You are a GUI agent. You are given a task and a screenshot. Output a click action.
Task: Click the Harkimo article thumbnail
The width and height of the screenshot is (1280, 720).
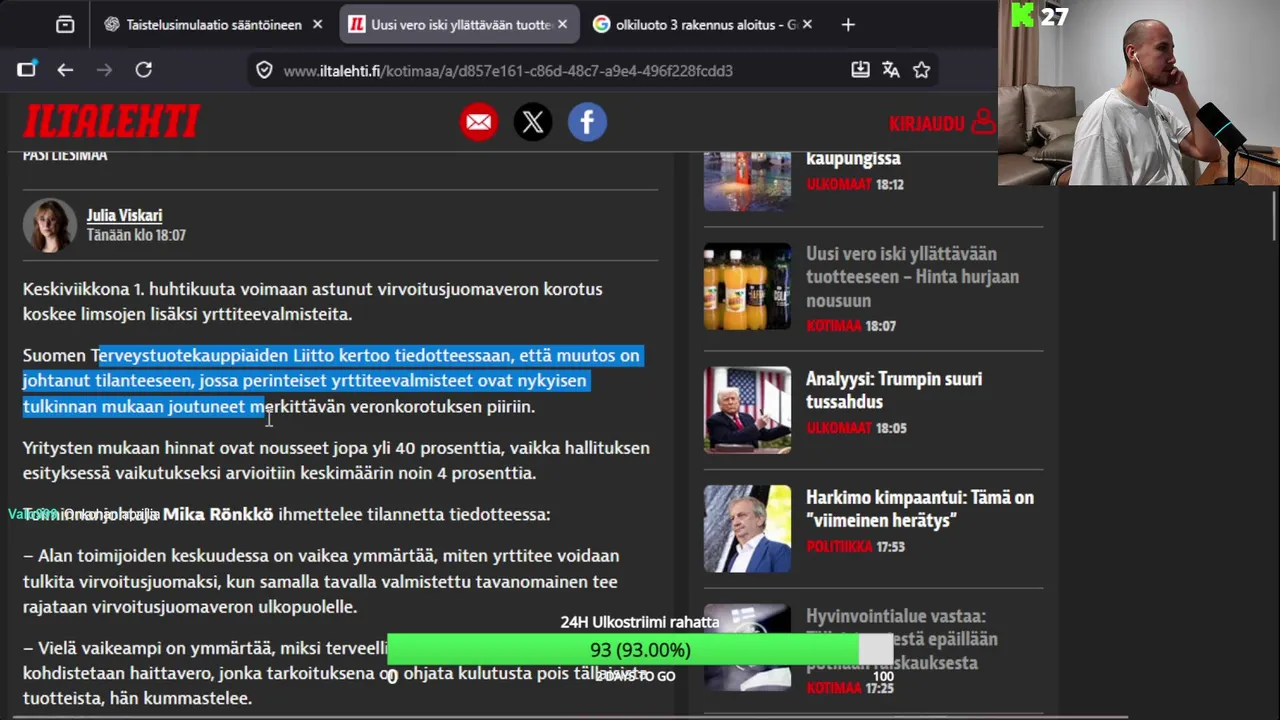[x=747, y=529]
